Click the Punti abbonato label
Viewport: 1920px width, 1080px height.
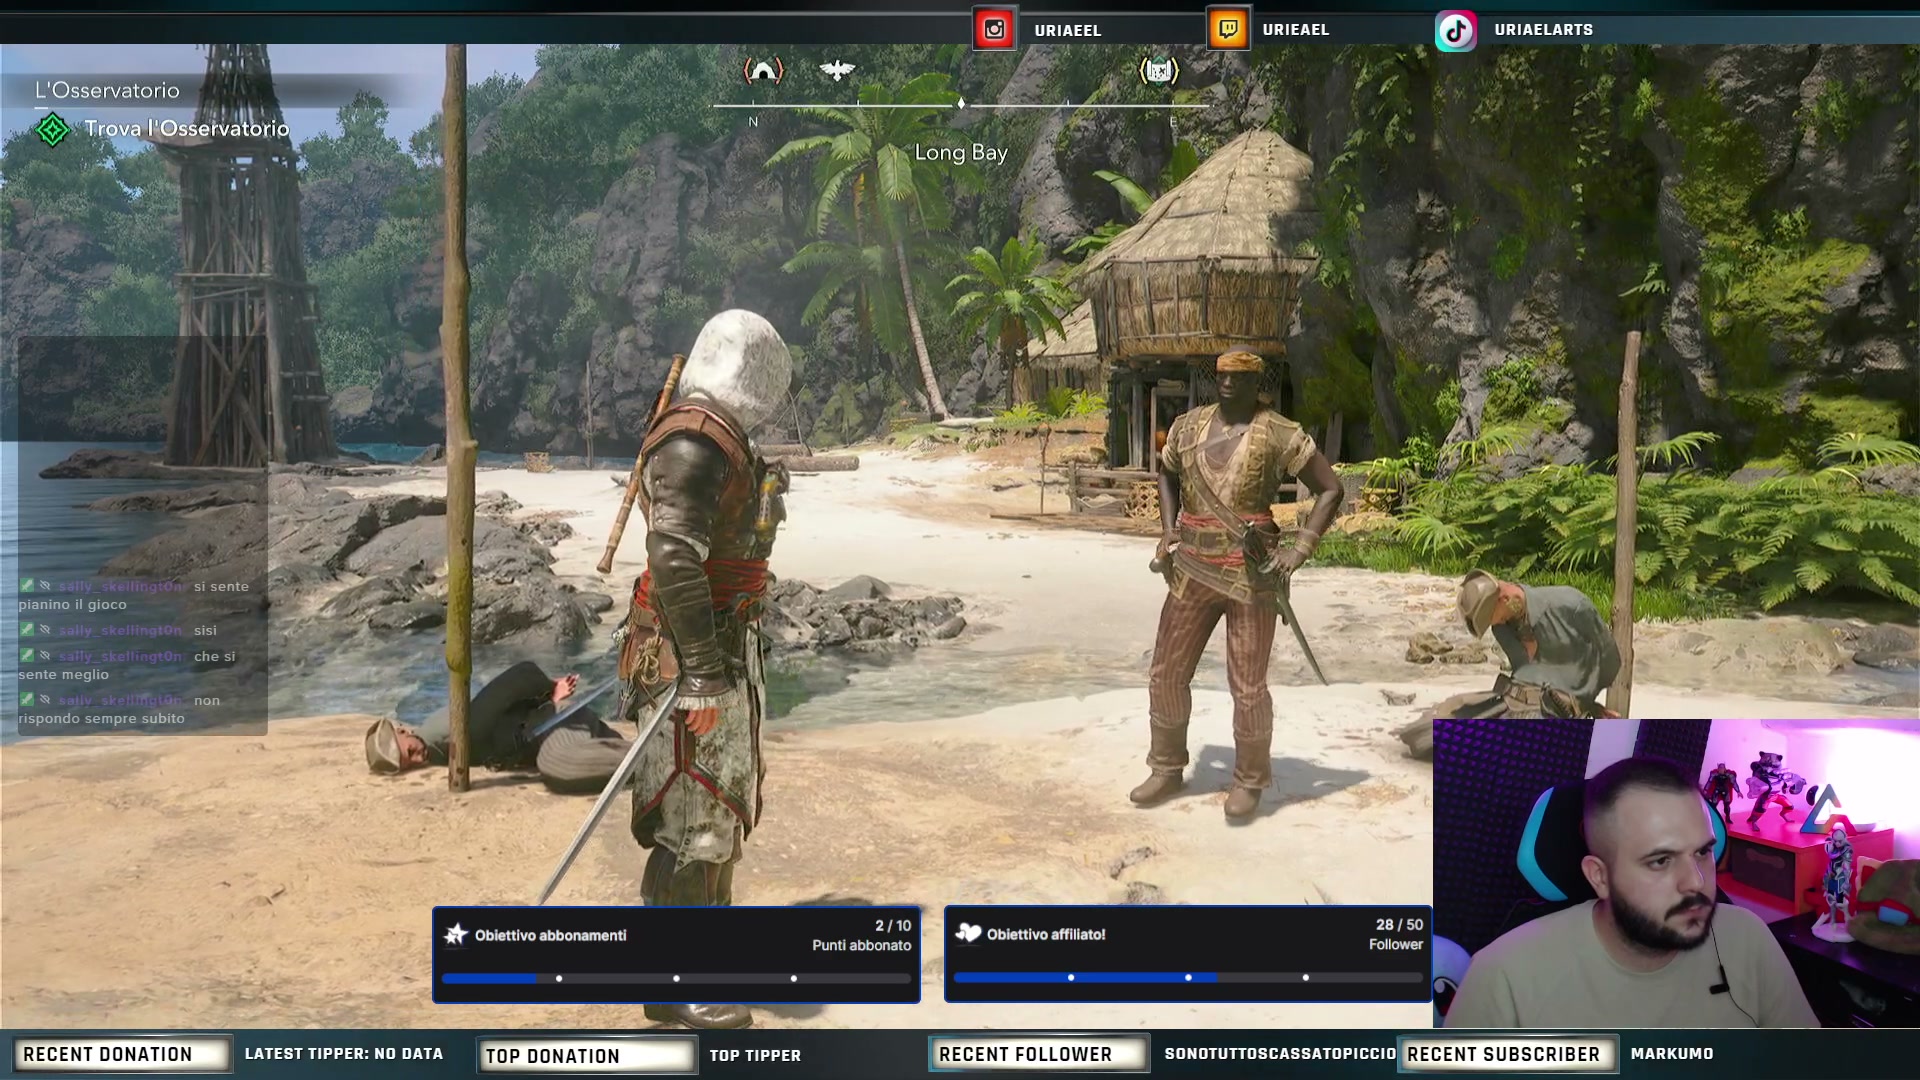862,945
